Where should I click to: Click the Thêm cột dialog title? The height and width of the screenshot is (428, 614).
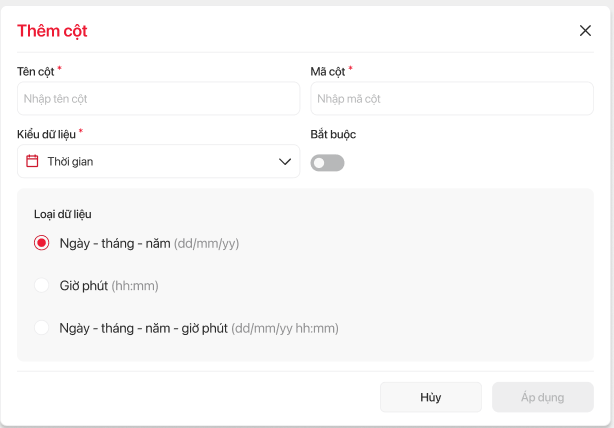point(52,31)
